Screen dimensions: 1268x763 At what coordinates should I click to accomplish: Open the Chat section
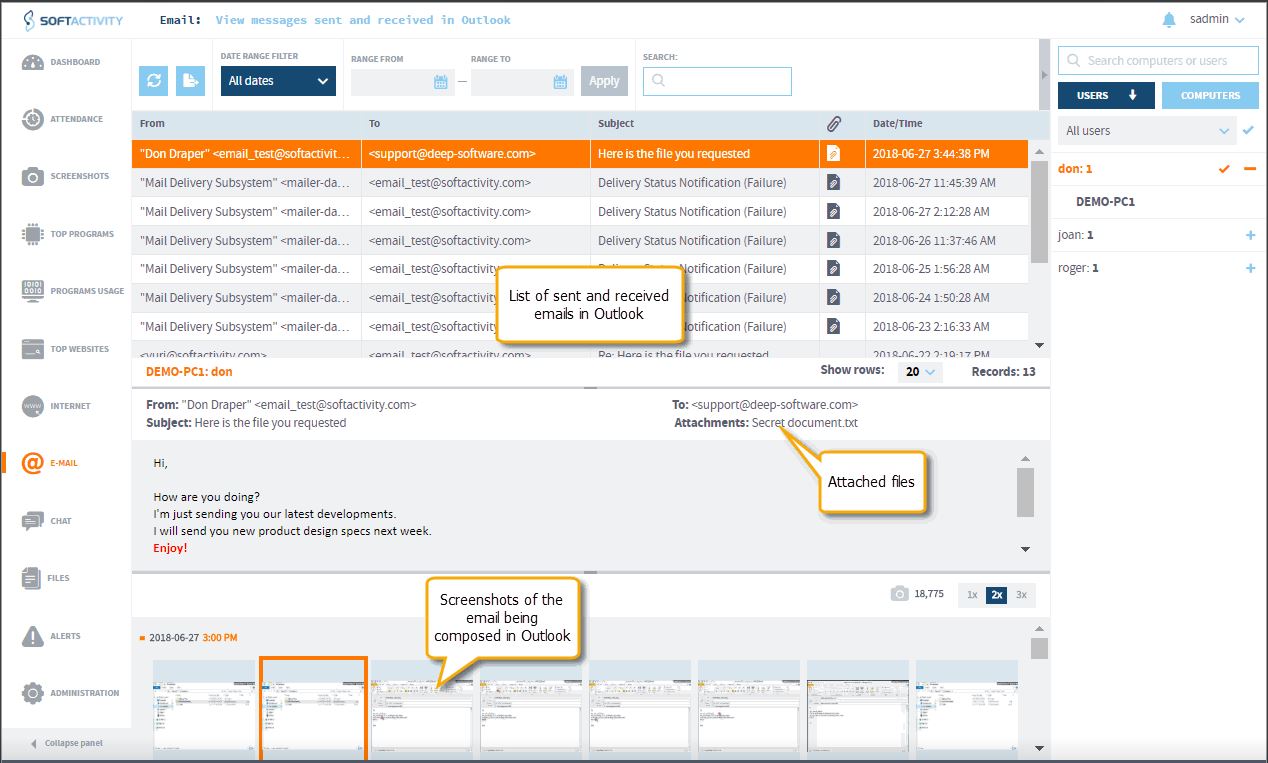coord(47,521)
